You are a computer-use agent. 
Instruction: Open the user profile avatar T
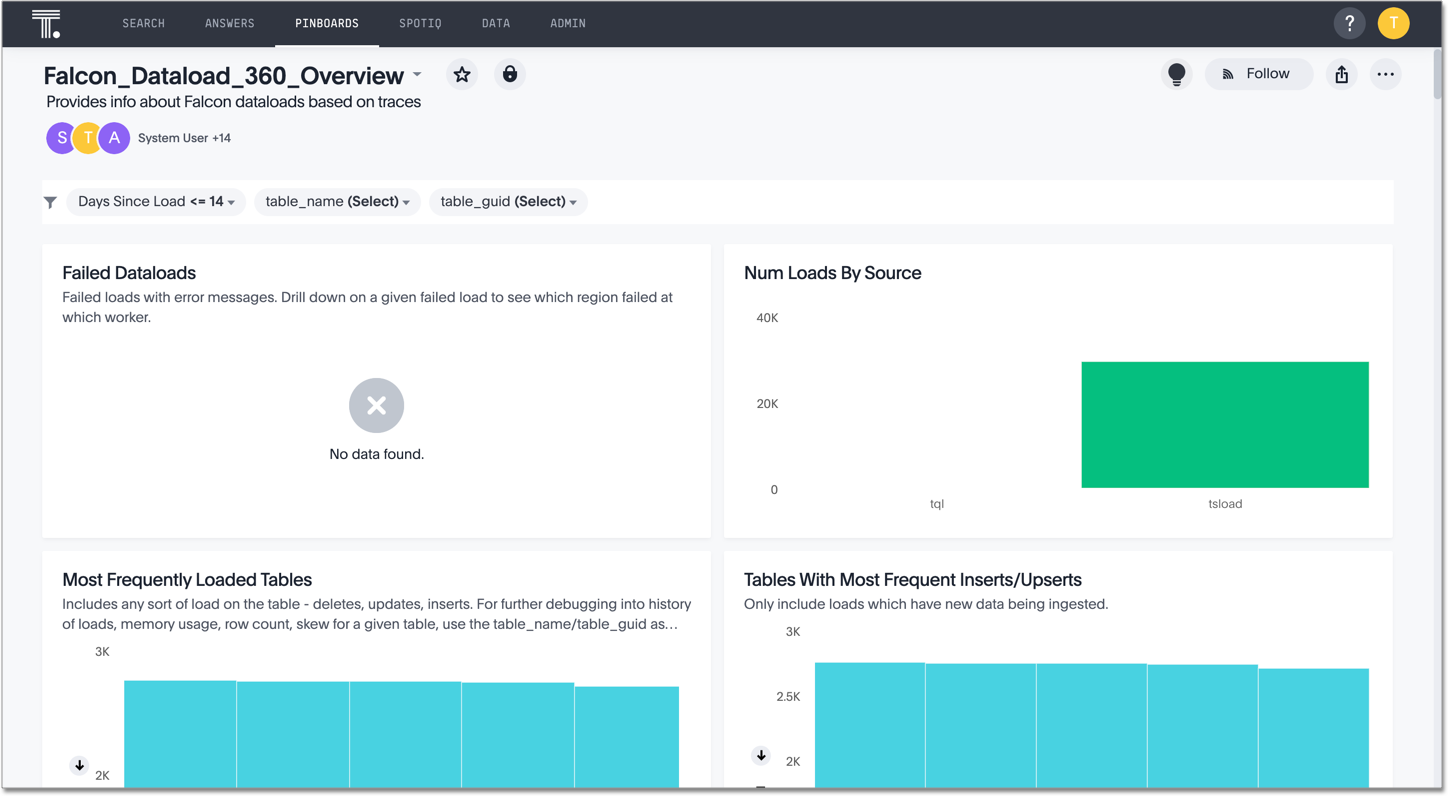tap(1393, 24)
